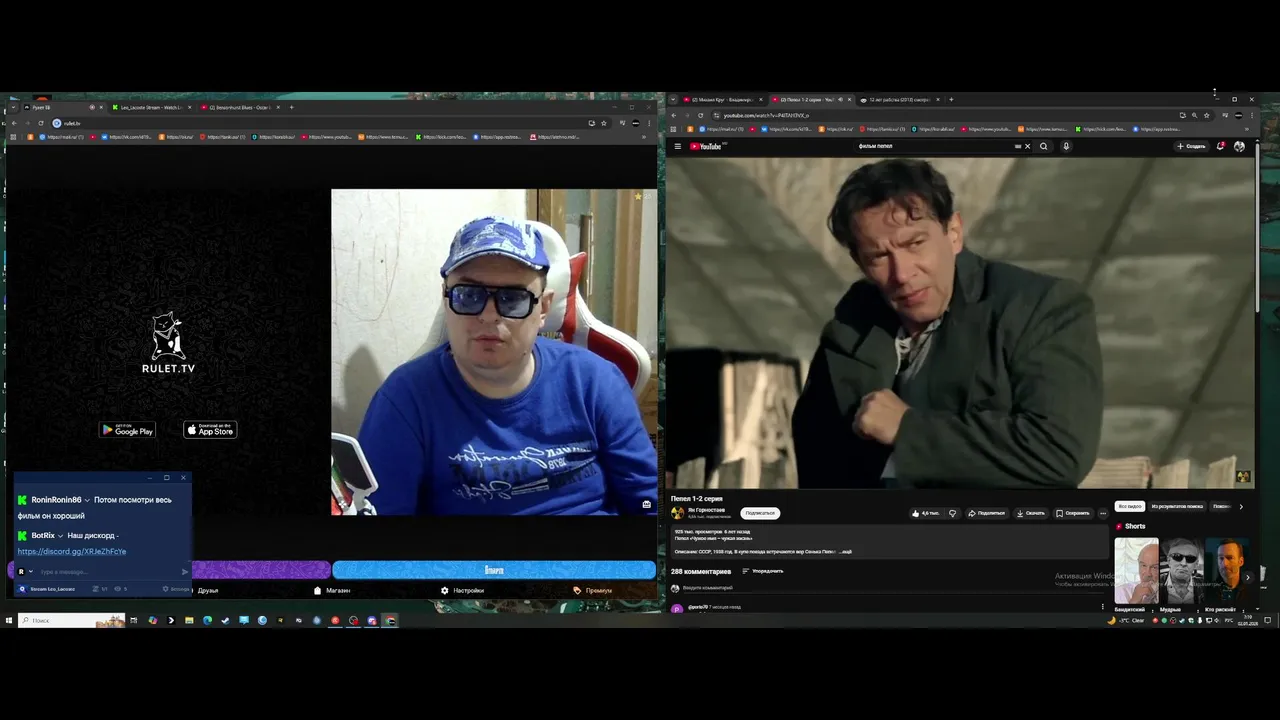Clear the YouTube search text with X

point(1027,146)
